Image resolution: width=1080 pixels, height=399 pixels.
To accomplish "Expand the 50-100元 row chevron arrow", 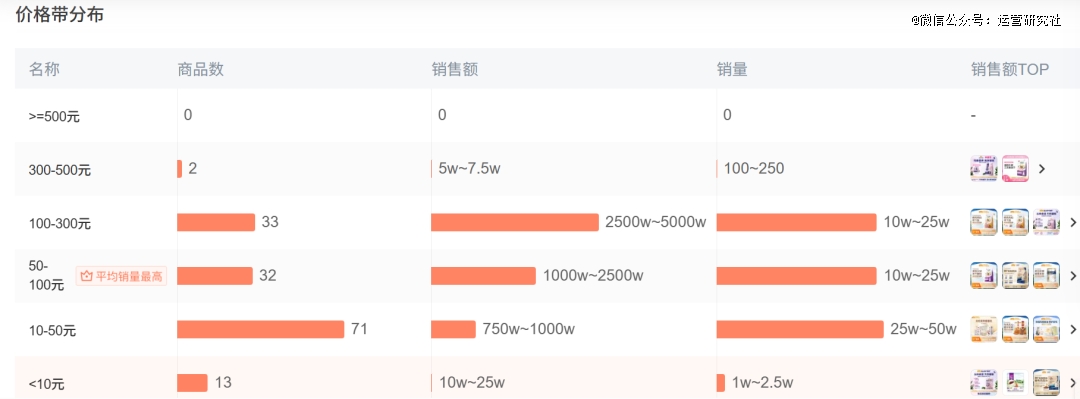I will coord(1073,276).
